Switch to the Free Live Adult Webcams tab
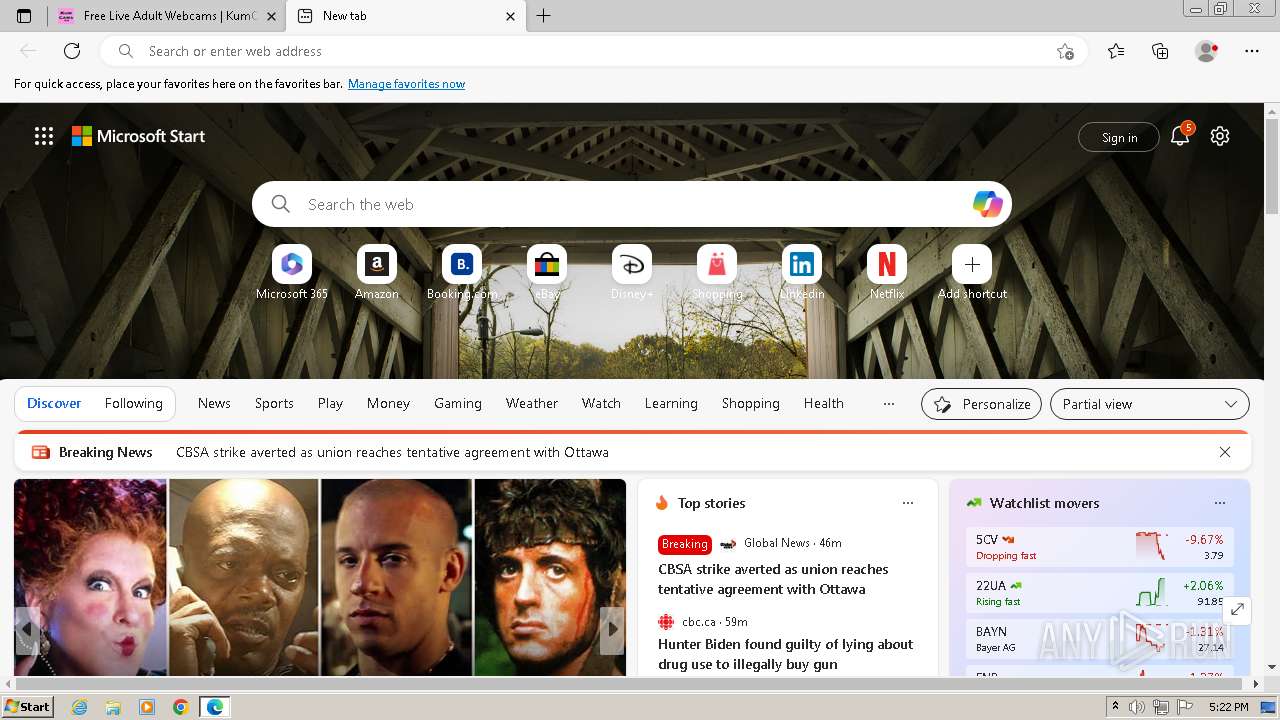 coord(166,16)
